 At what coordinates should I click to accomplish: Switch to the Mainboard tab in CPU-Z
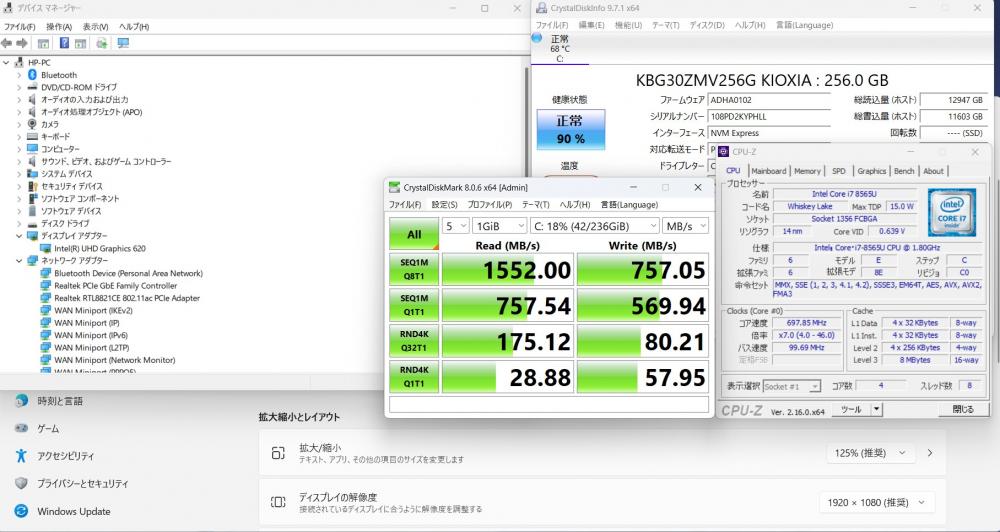(768, 171)
